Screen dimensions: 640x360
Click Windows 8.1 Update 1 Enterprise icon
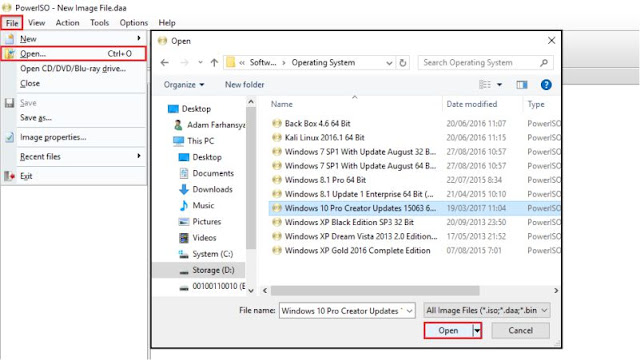(277, 194)
